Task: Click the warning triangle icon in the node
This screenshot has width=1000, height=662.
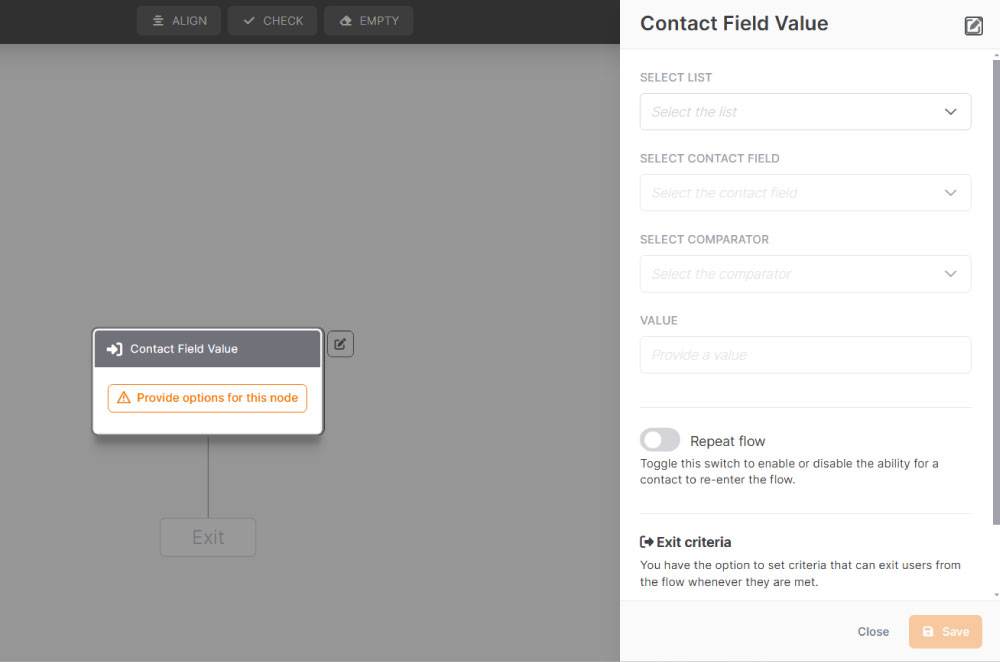Action: [x=124, y=397]
